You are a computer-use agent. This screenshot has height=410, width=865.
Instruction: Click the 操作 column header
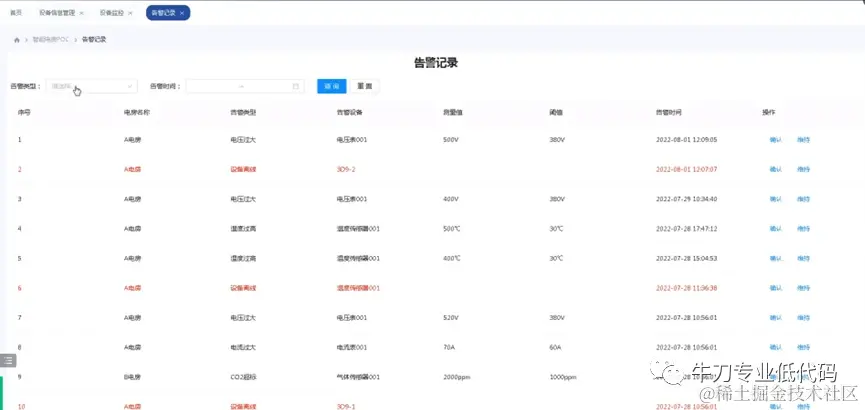pos(768,112)
